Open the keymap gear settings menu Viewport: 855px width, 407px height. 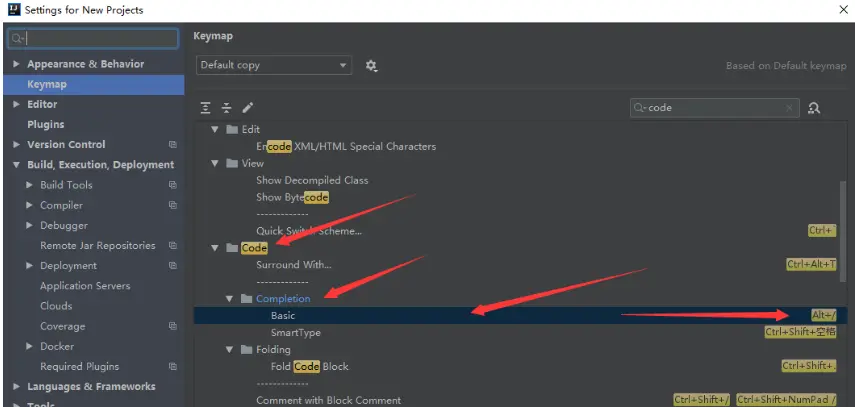click(x=371, y=66)
